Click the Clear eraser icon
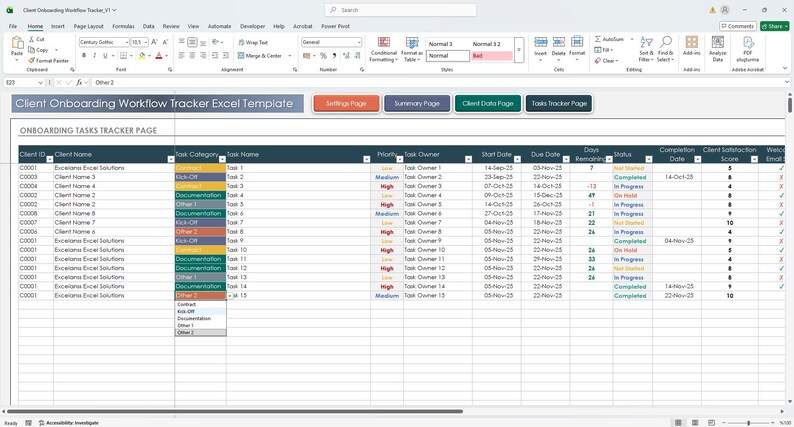Image resolution: width=794 pixels, height=427 pixels. tap(598, 60)
